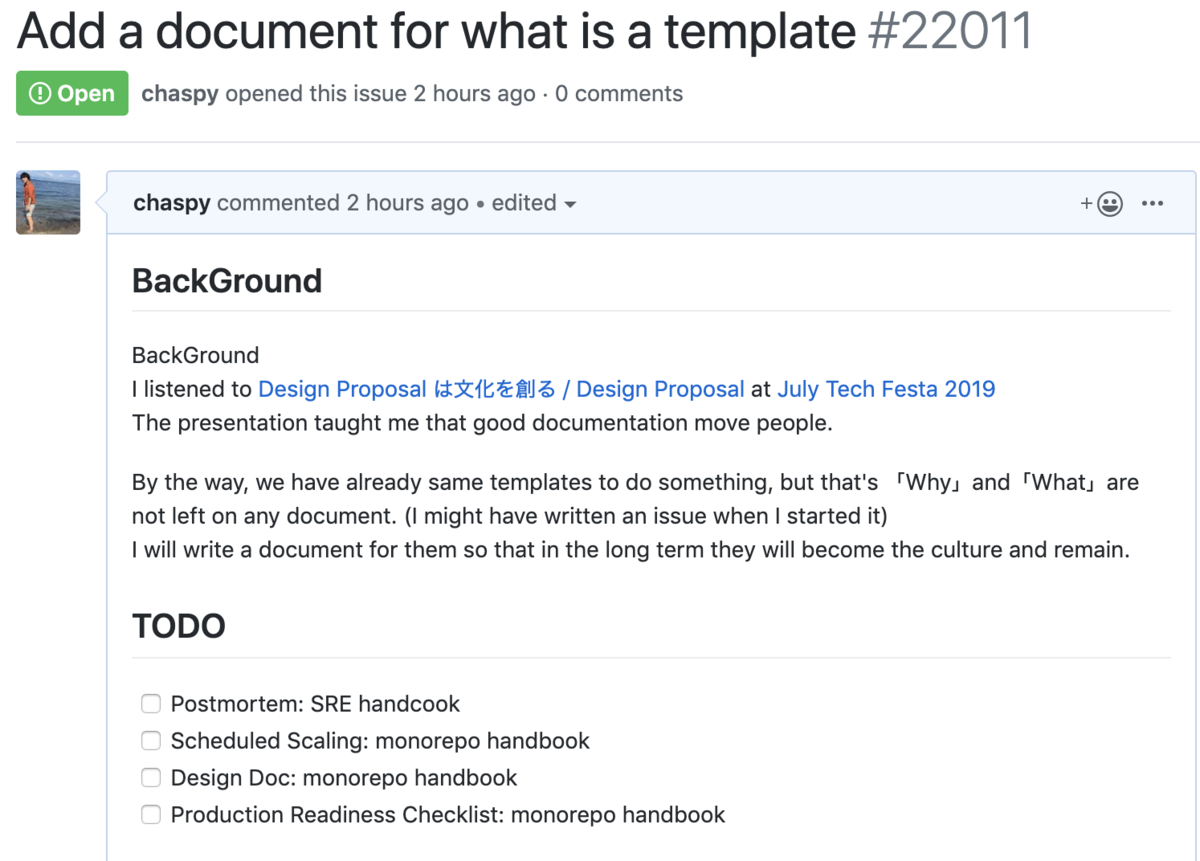Check Production Readiness Checklist checkbox

pos(151,814)
